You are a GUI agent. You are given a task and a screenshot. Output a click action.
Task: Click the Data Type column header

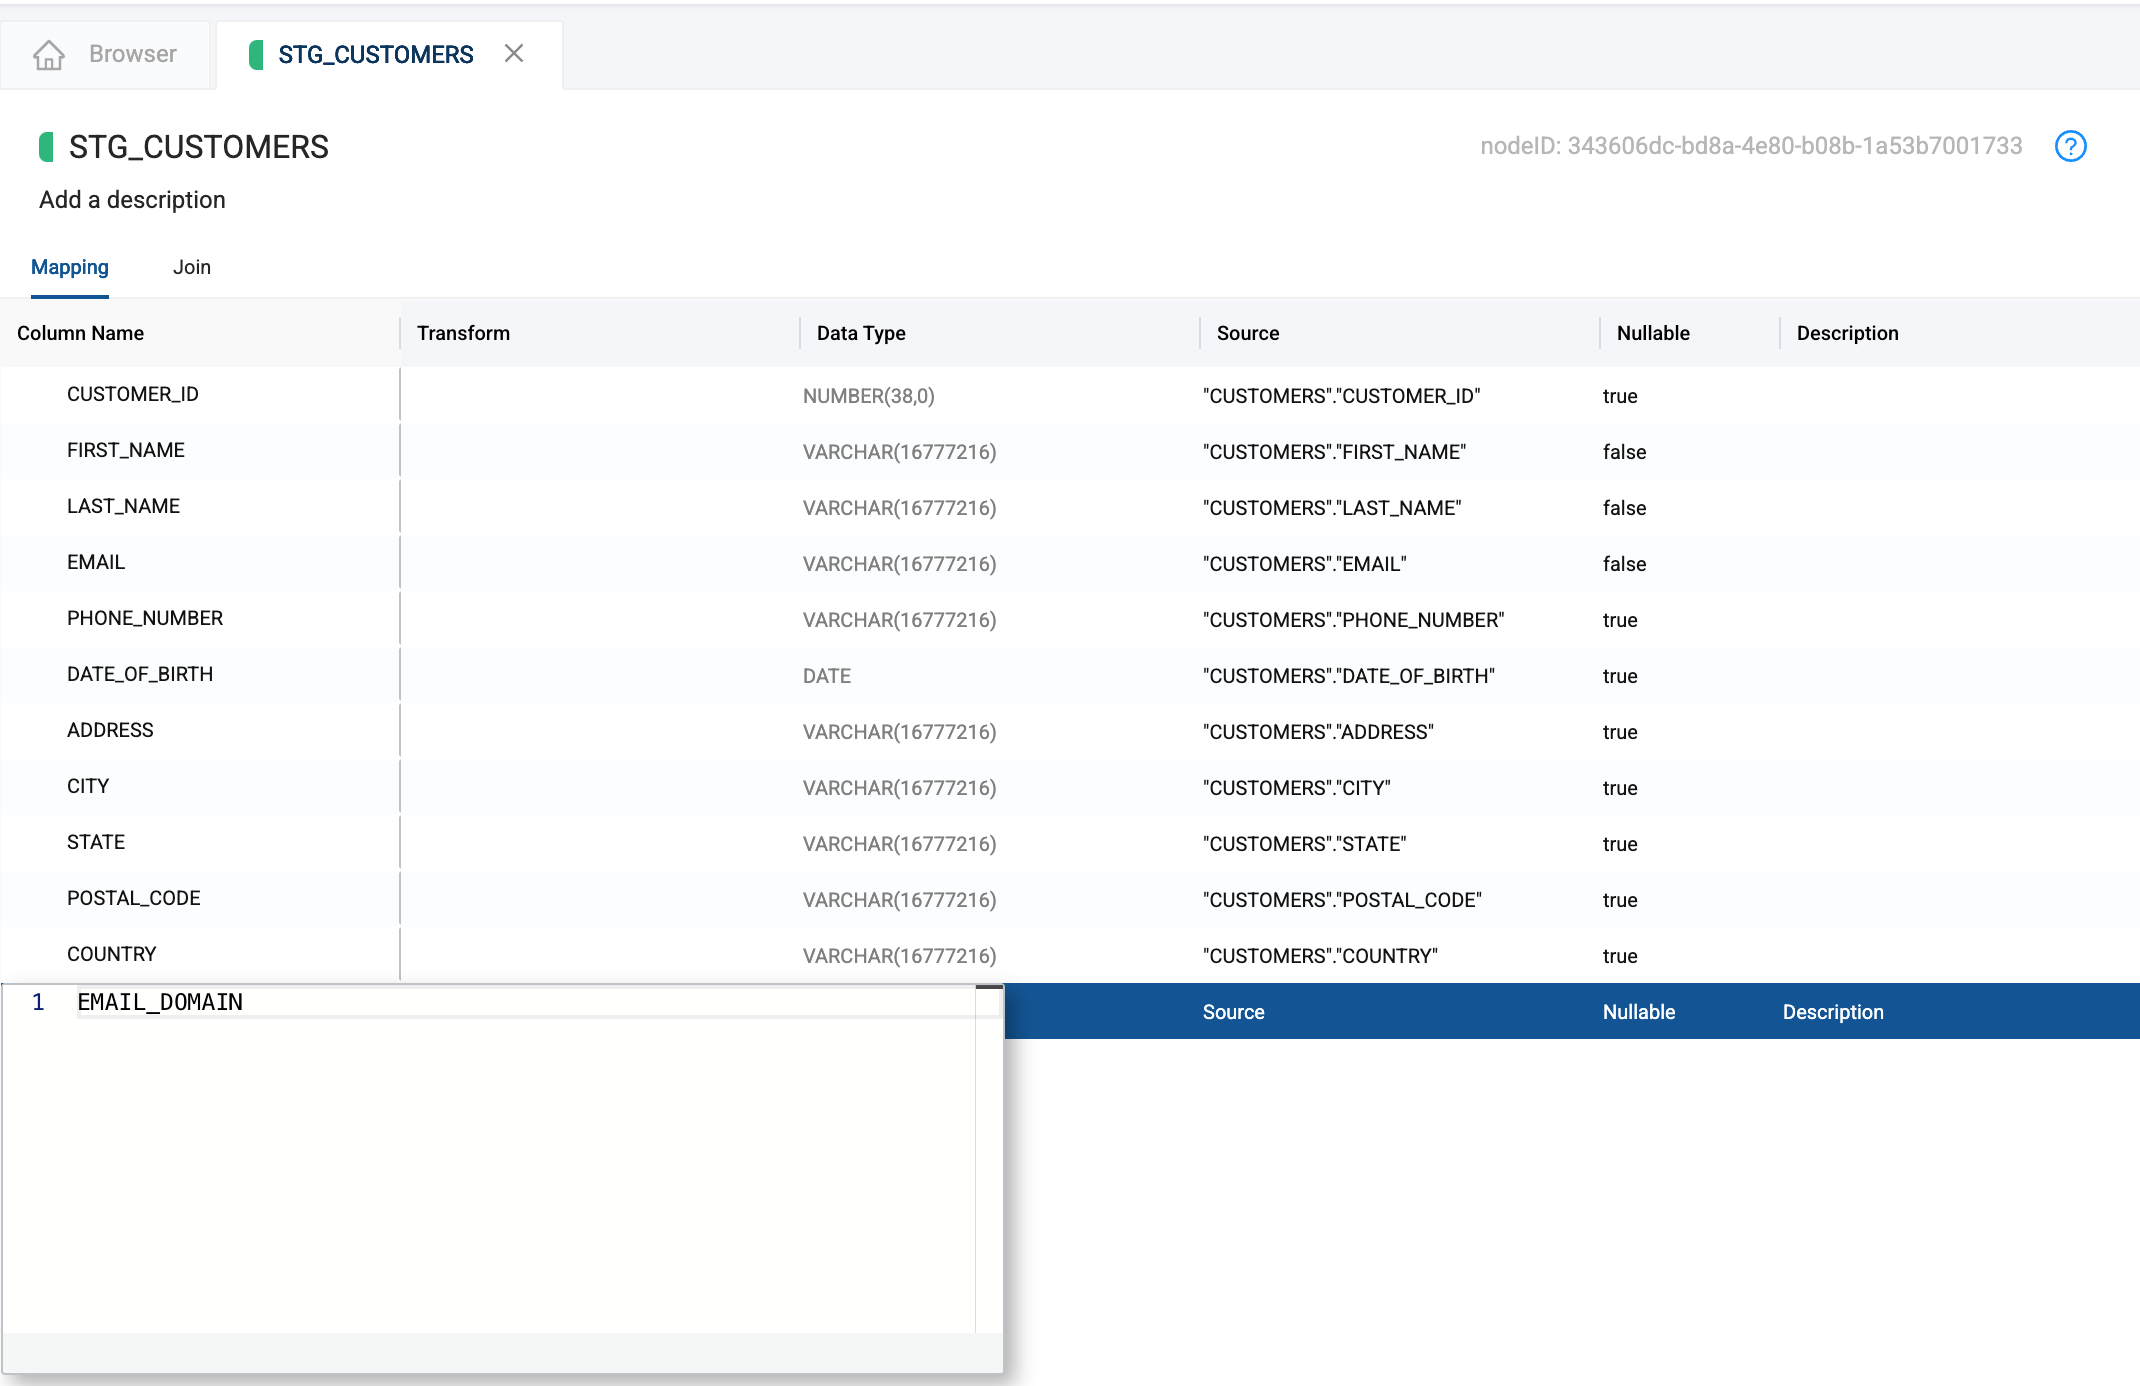pos(860,333)
